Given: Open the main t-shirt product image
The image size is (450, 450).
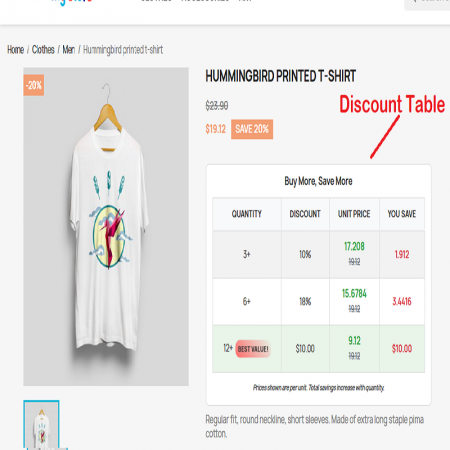Looking at the screenshot, I should (106, 227).
